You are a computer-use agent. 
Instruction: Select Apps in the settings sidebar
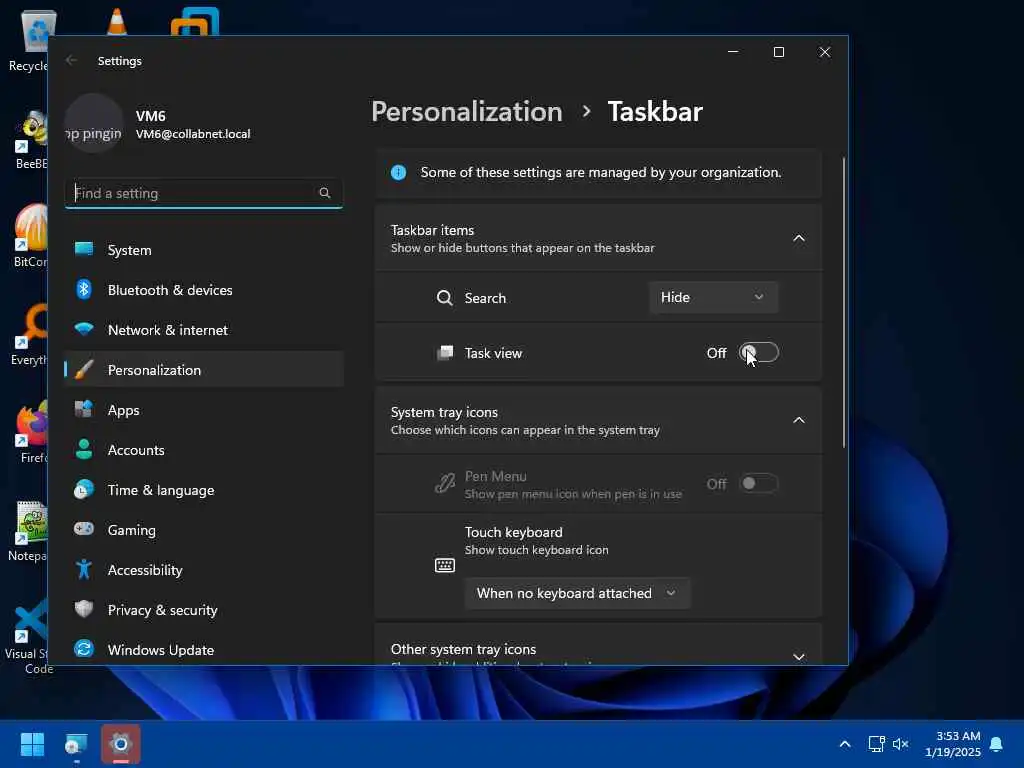click(x=204, y=409)
